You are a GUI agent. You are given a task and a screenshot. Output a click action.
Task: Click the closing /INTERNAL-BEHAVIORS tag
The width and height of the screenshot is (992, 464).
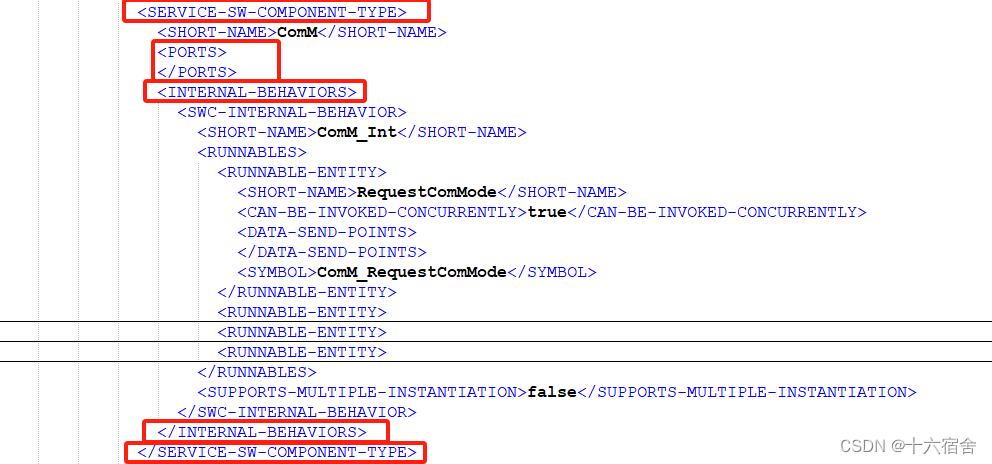coord(262,432)
